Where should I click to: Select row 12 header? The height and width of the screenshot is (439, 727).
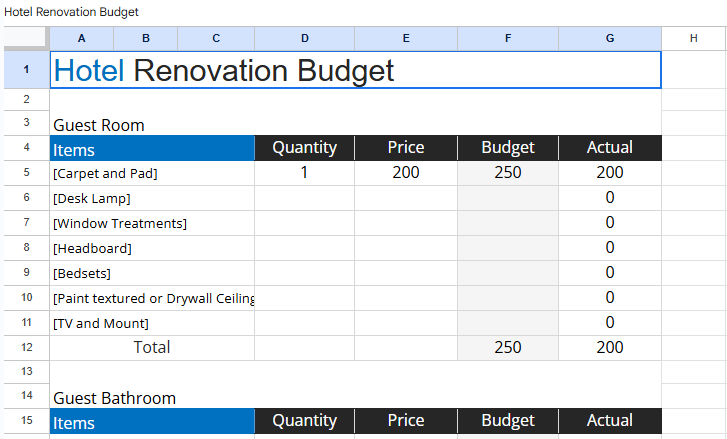tap(25, 348)
